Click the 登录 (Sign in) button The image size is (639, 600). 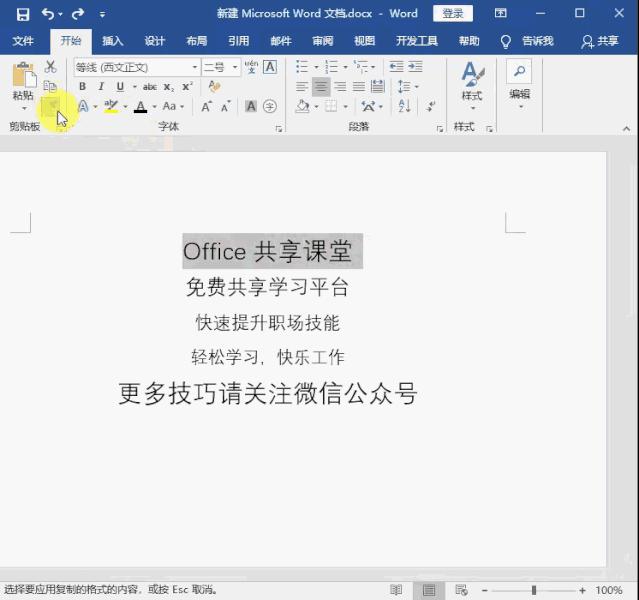click(x=453, y=14)
